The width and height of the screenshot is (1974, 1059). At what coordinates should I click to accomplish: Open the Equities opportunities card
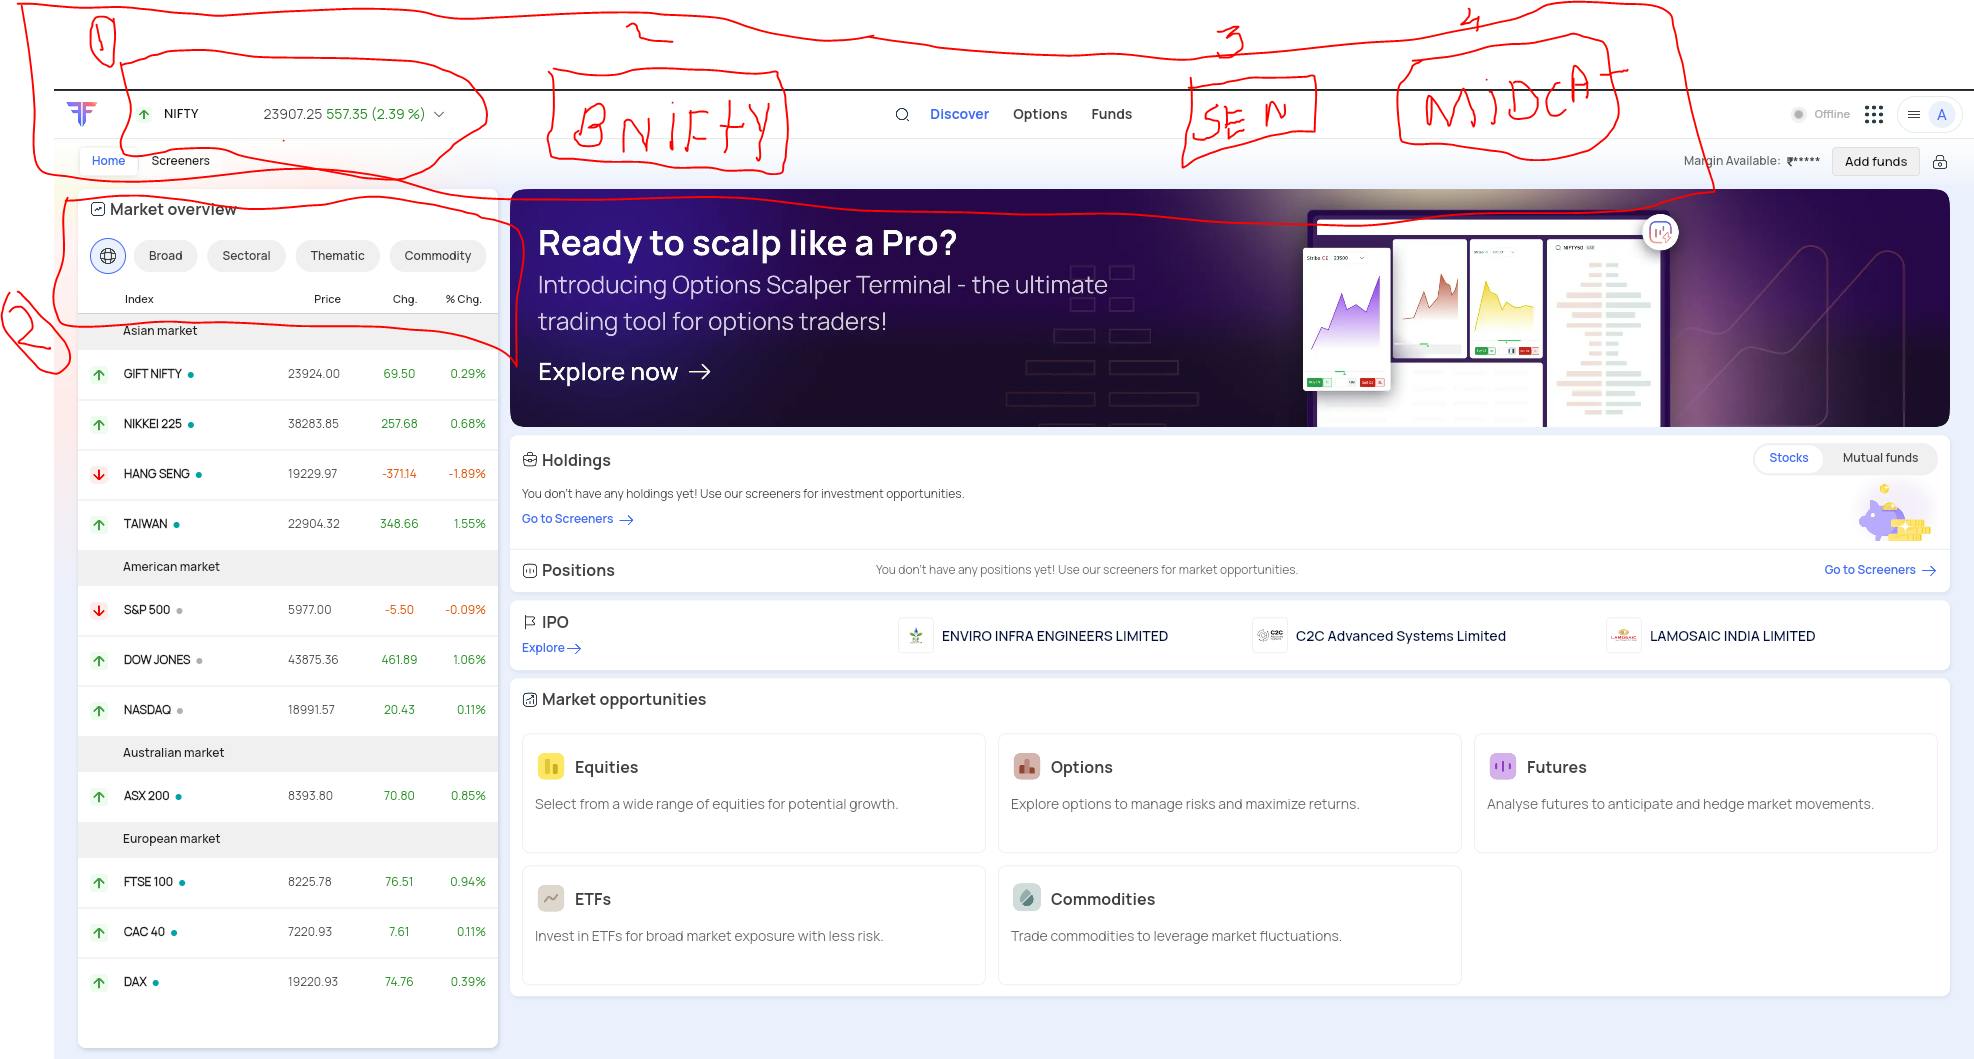pos(754,793)
